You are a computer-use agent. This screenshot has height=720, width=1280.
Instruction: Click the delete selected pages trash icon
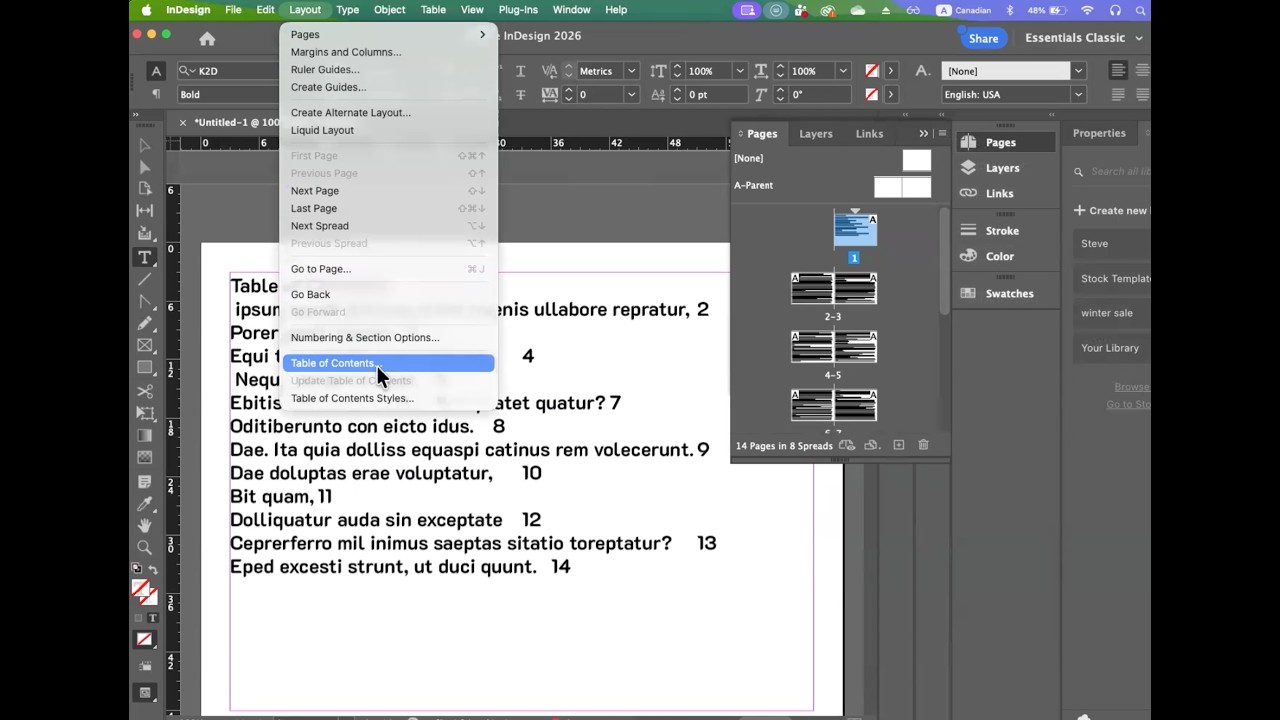click(x=923, y=445)
